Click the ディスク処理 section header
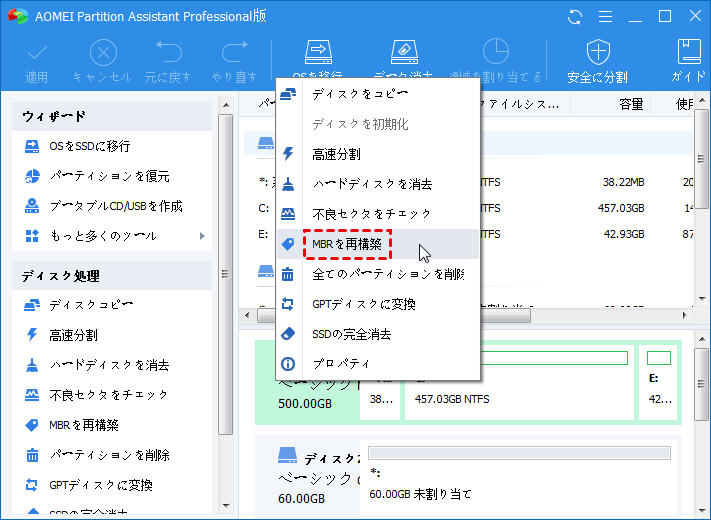 point(112,276)
